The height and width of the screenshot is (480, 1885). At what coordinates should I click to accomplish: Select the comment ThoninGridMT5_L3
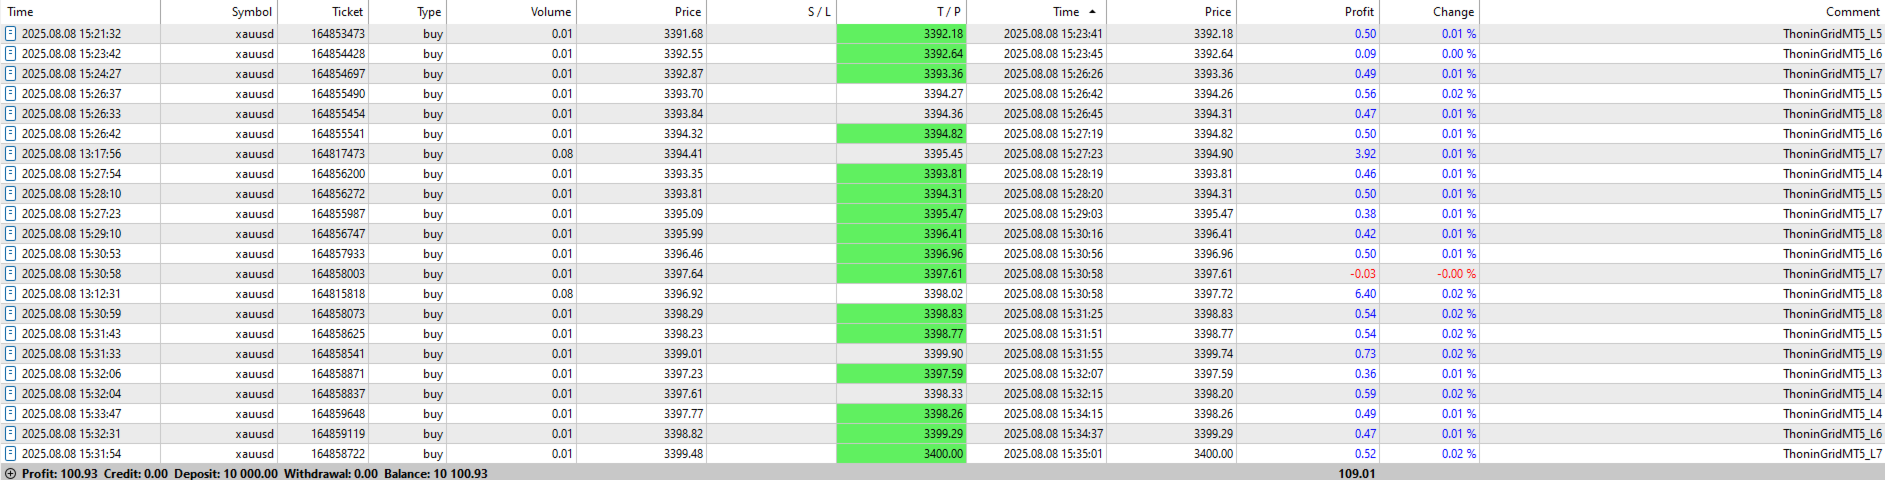[x=1832, y=374]
